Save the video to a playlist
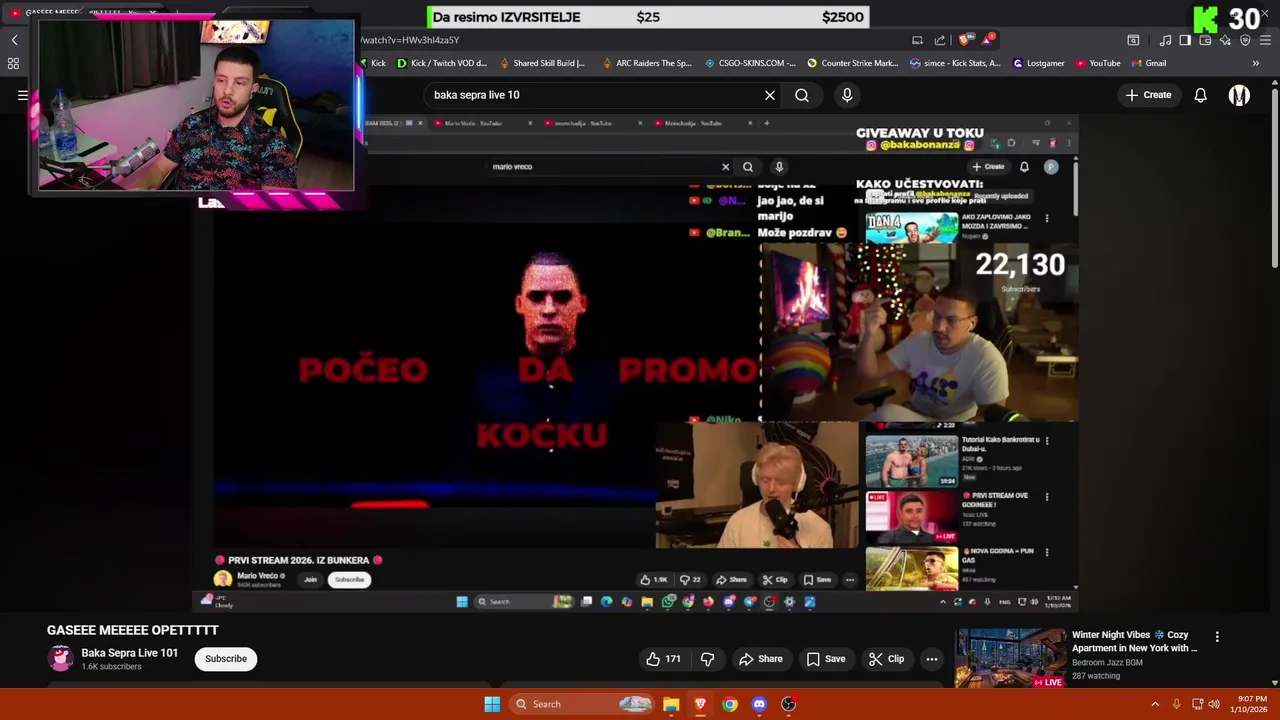1280x720 pixels. (826, 659)
